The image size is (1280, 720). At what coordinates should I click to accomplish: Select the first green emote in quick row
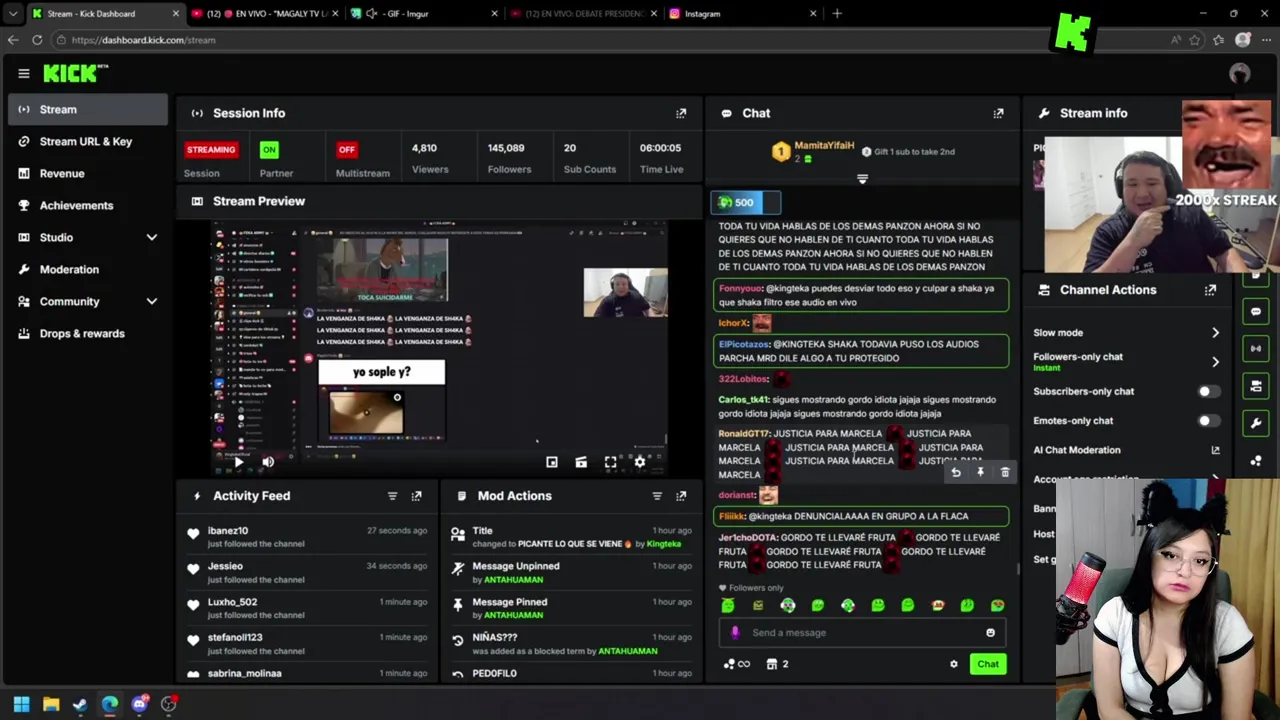pos(728,606)
